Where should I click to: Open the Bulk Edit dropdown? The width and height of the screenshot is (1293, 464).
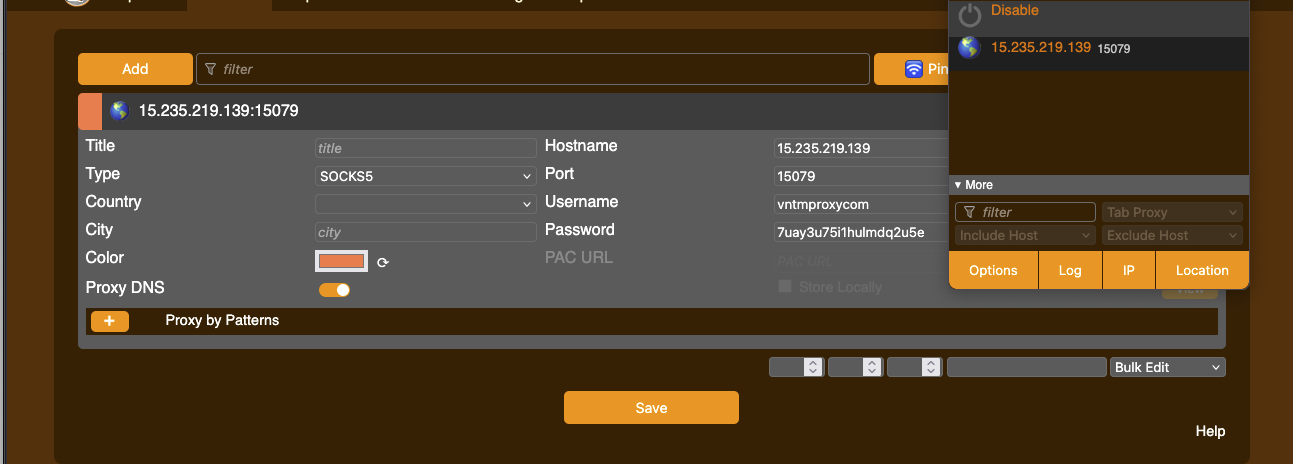click(x=1167, y=367)
